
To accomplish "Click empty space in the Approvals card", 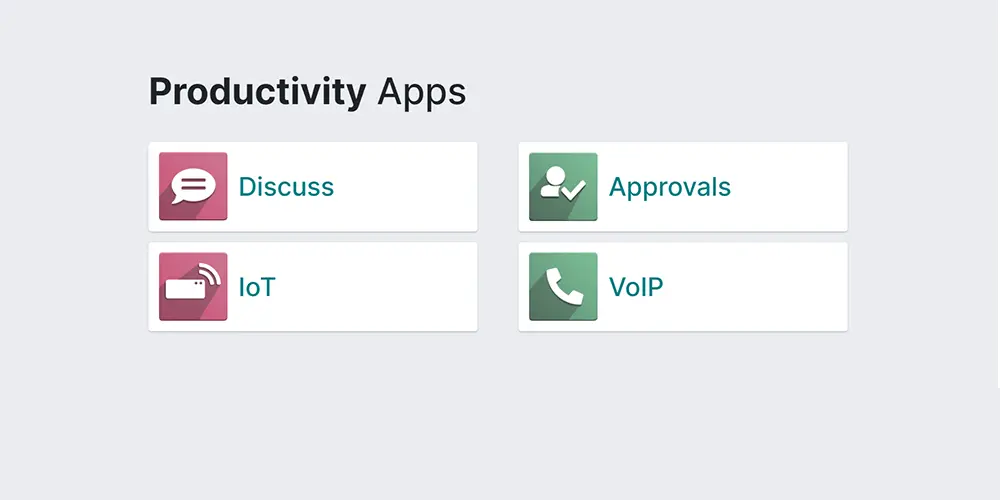I will pyautogui.click(x=790, y=187).
